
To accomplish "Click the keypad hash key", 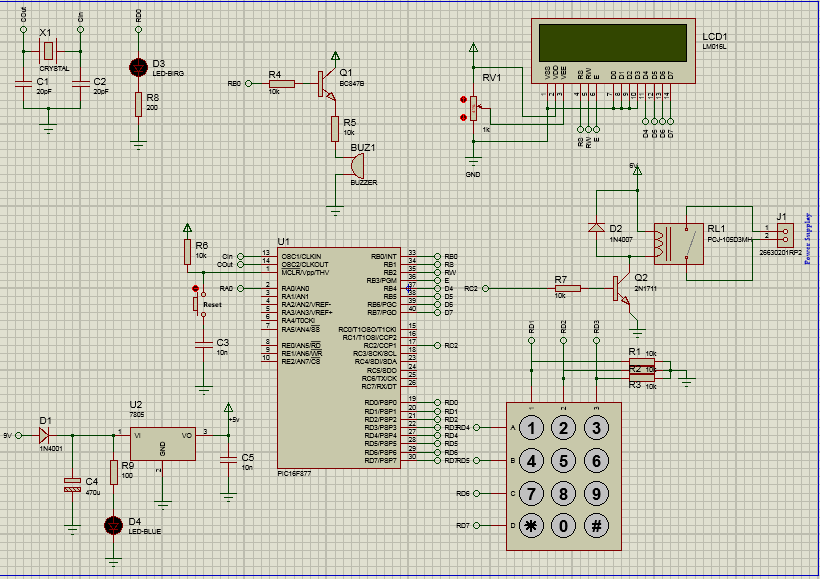I will (x=596, y=526).
